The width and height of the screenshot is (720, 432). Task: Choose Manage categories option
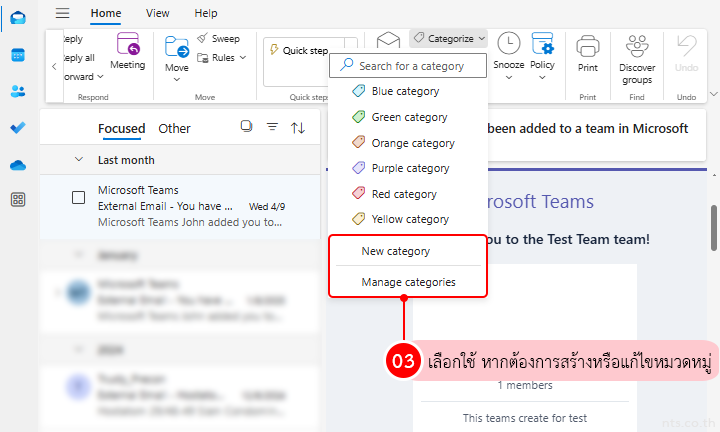pyautogui.click(x=408, y=282)
